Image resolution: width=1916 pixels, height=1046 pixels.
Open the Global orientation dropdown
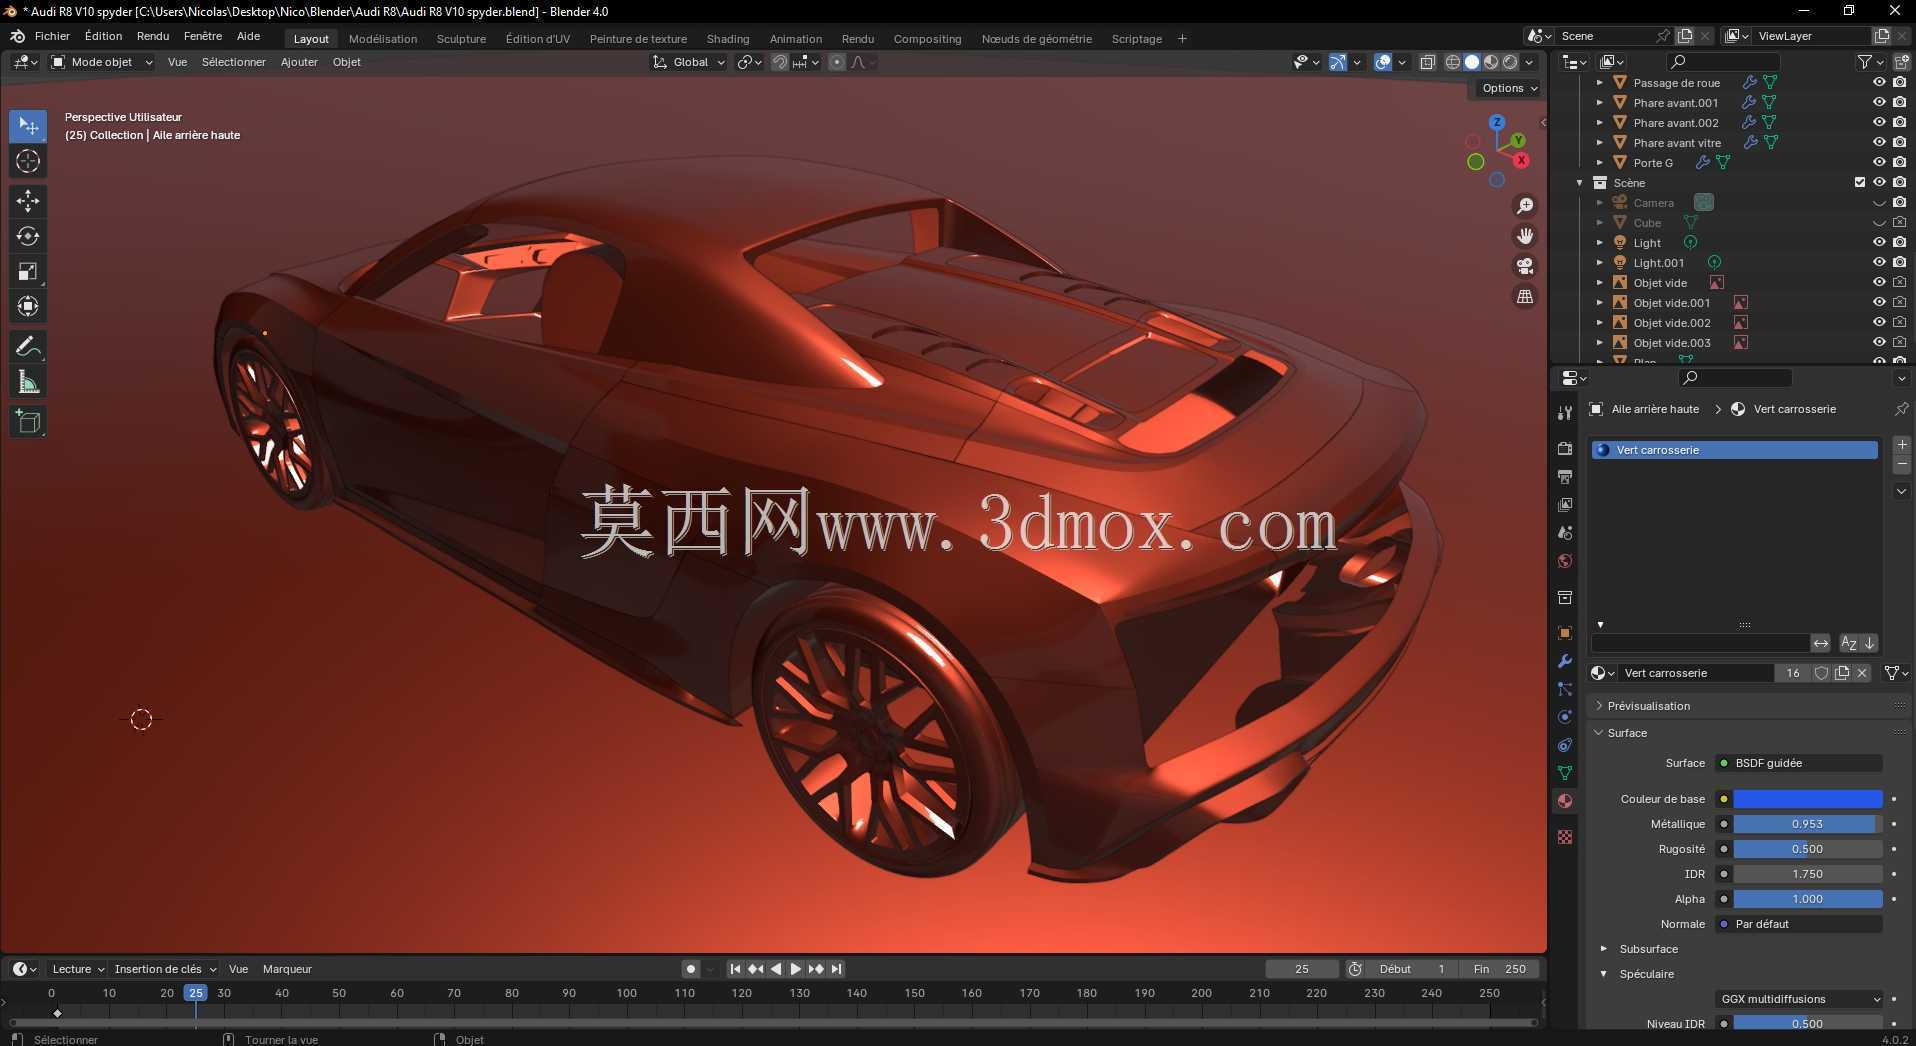[x=689, y=62]
